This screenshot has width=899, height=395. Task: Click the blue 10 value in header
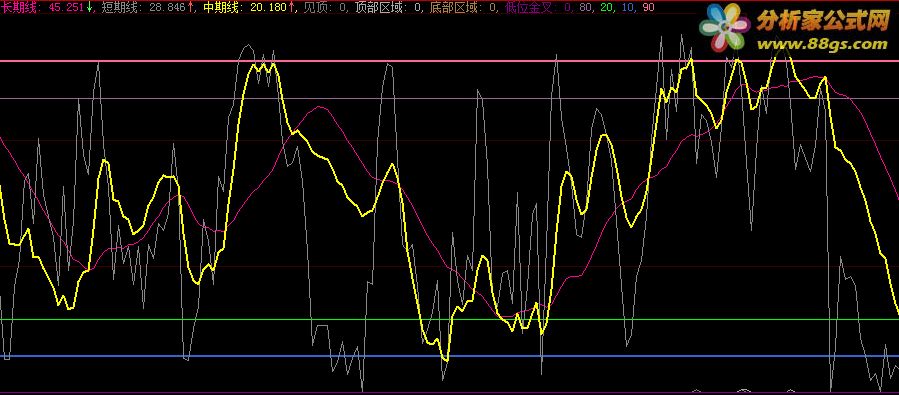click(x=628, y=7)
